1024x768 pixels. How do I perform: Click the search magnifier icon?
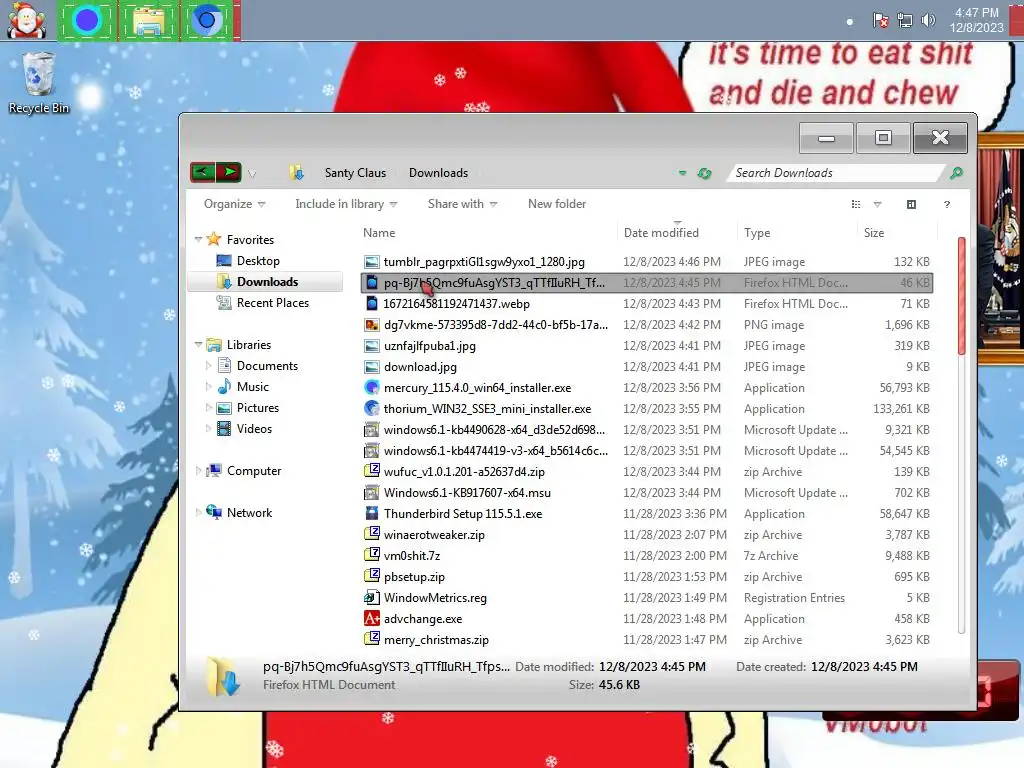pyautogui.click(x=956, y=173)
